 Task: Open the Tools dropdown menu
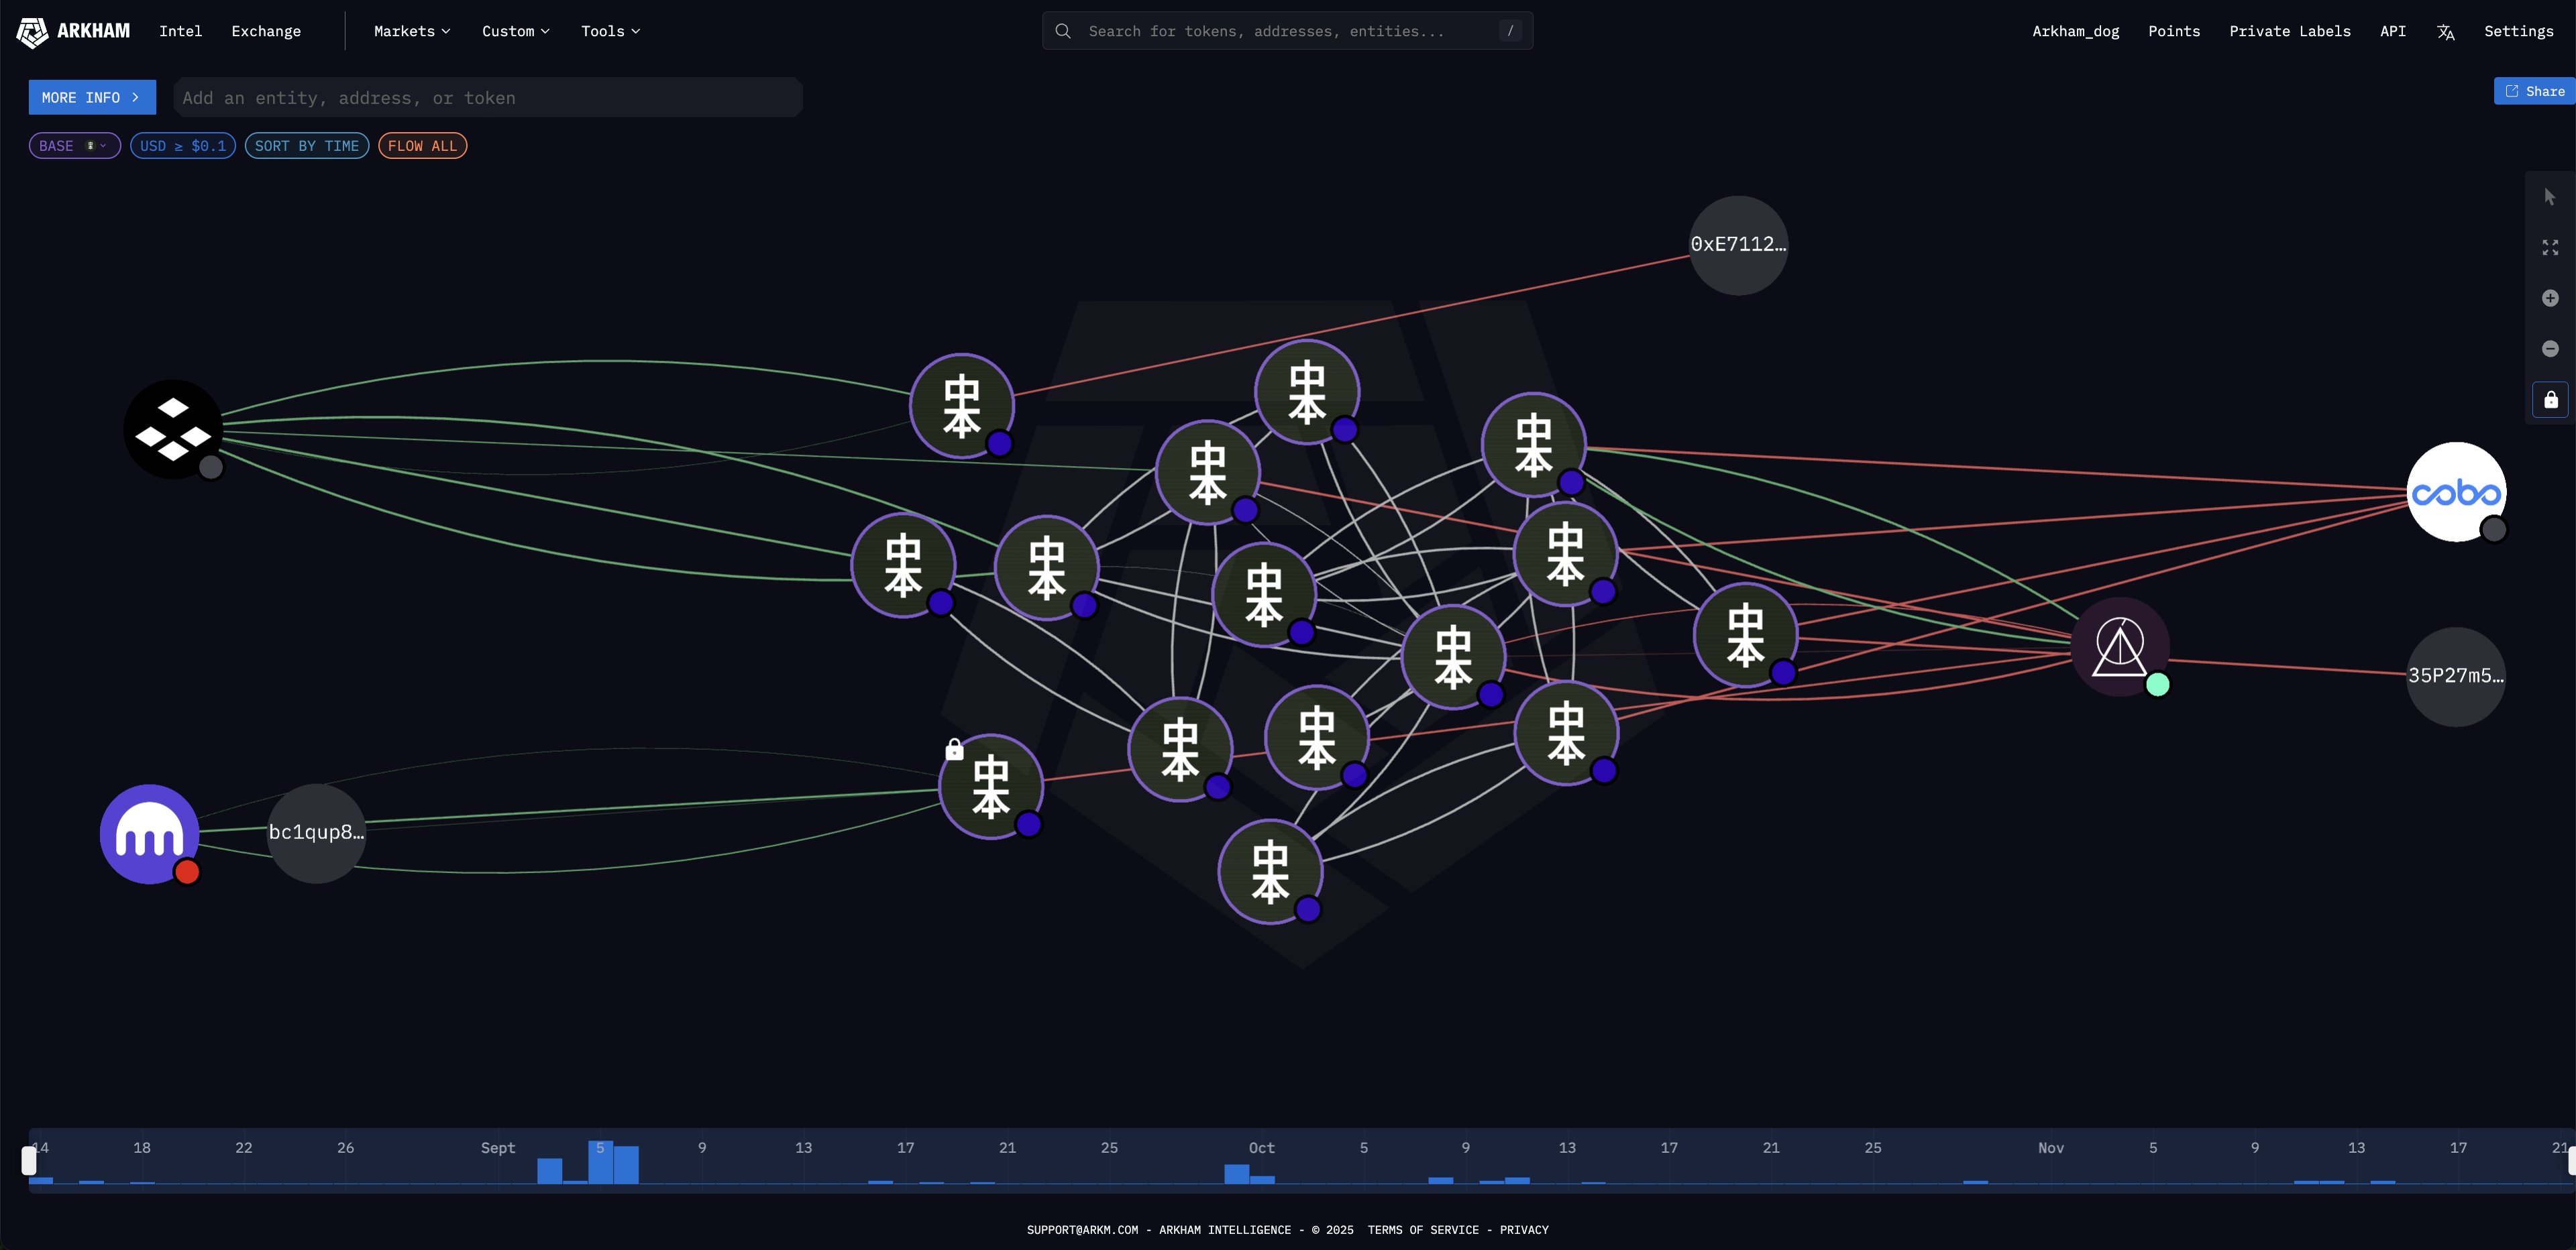610,31
